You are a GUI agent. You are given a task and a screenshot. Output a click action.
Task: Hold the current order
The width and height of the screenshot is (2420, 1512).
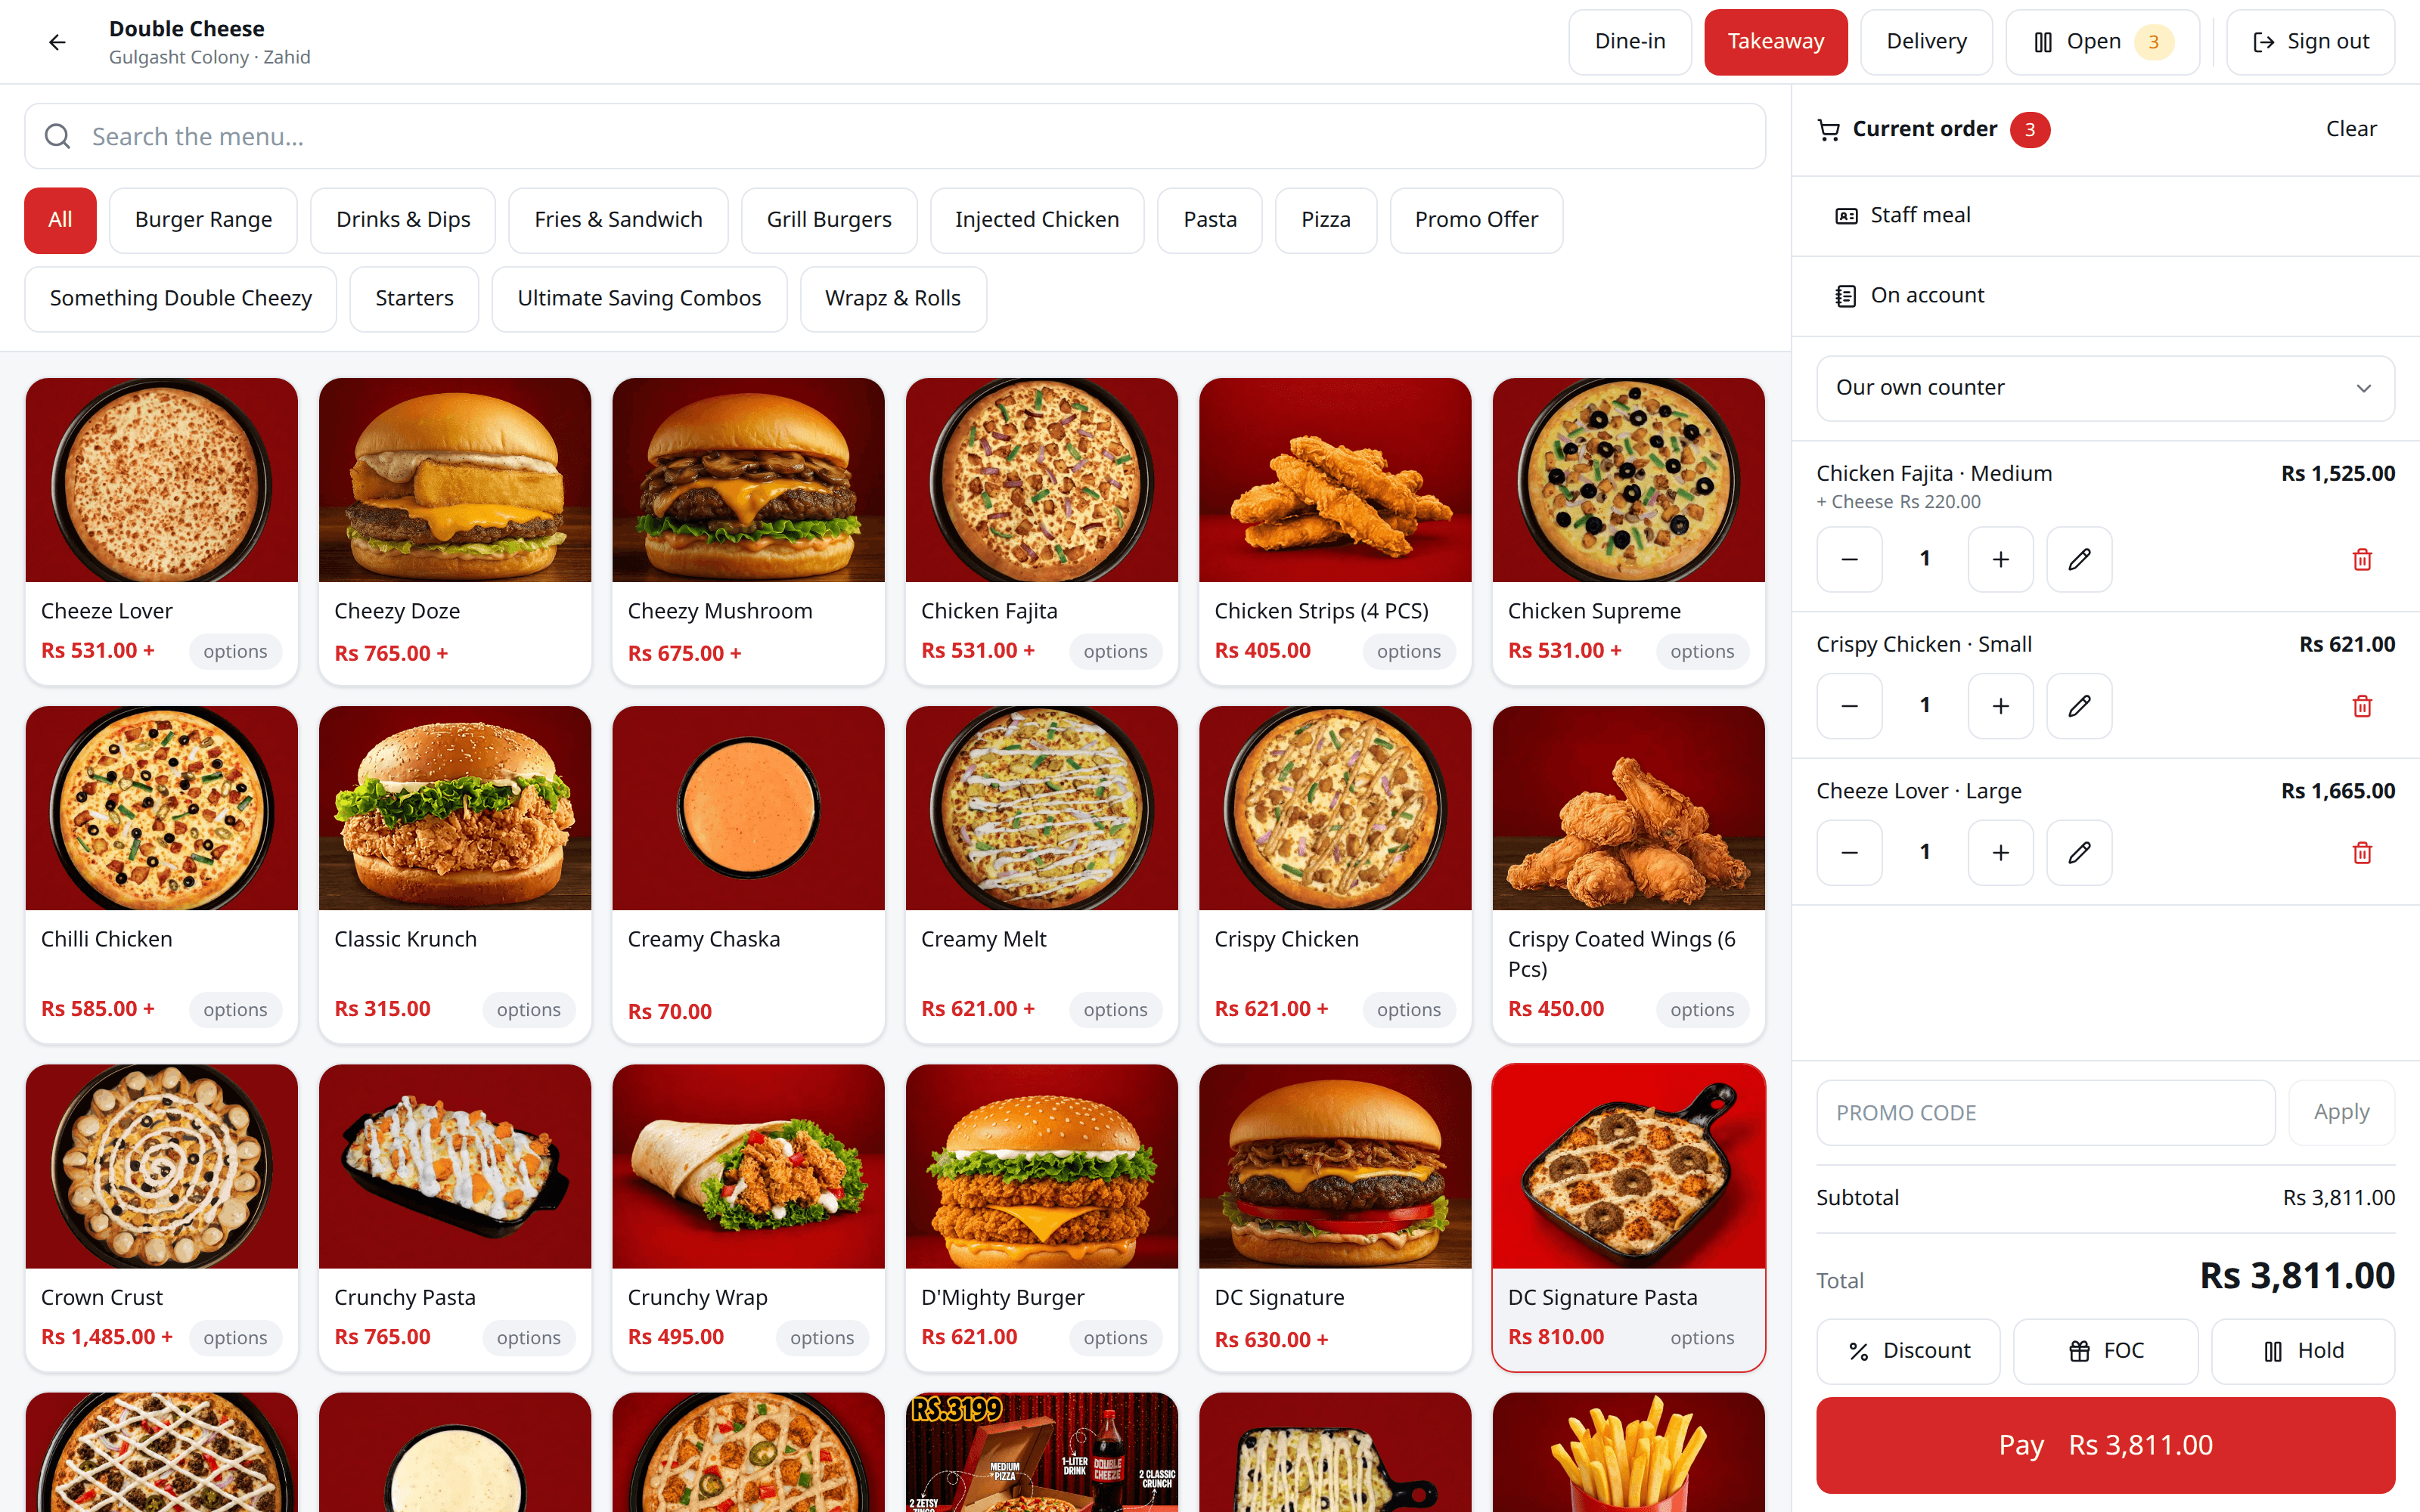coord(2303,1351)
